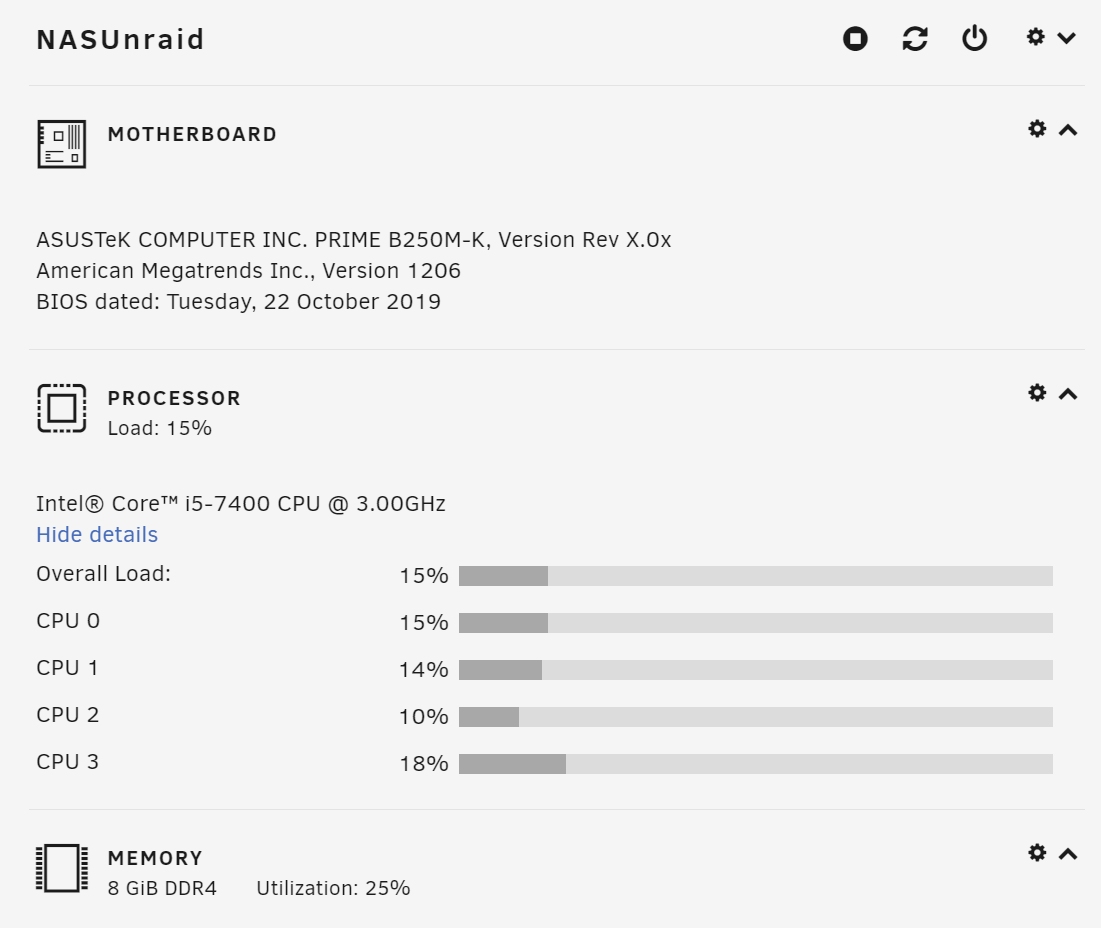Open Processor section settings gear
The height and width of the screenshot is (928, 1101).
(1037, 392)
